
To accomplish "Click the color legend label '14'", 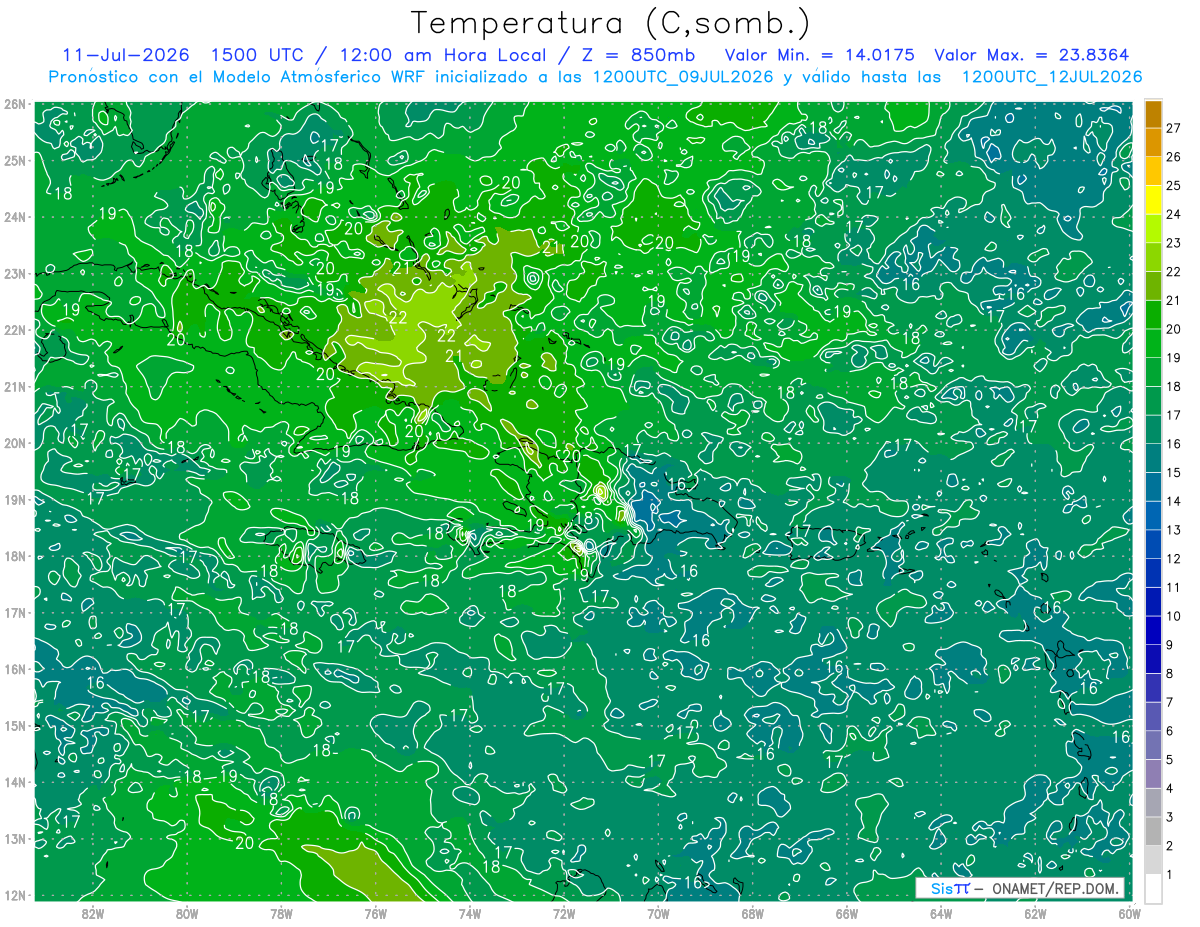I will click(x=1174, y=501).
